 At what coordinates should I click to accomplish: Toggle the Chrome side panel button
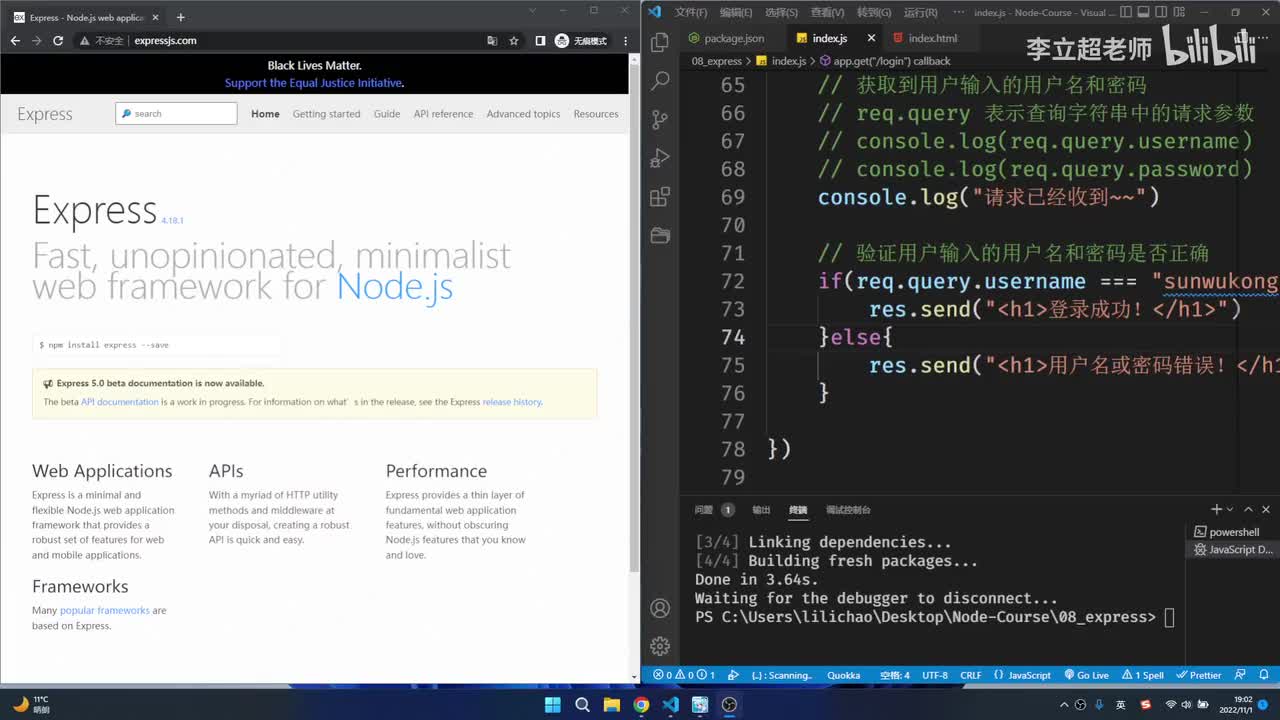coord(540,41)
